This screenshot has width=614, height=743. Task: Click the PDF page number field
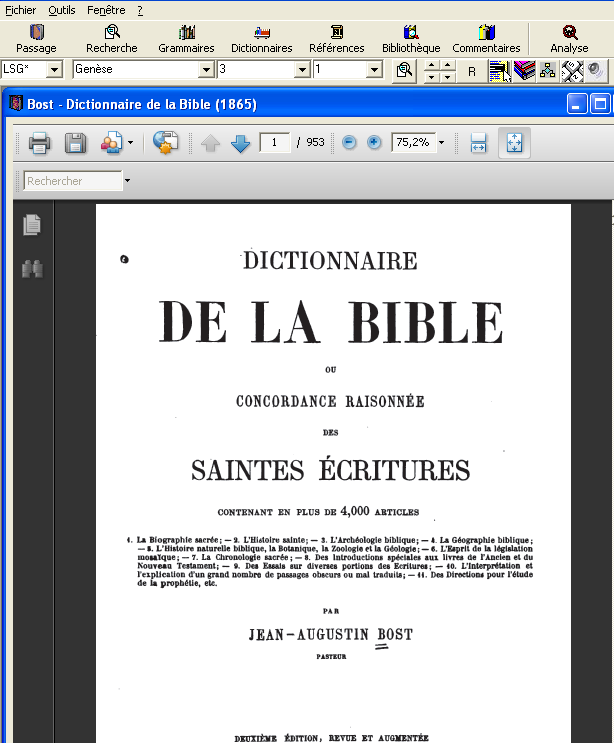(275, 142)
